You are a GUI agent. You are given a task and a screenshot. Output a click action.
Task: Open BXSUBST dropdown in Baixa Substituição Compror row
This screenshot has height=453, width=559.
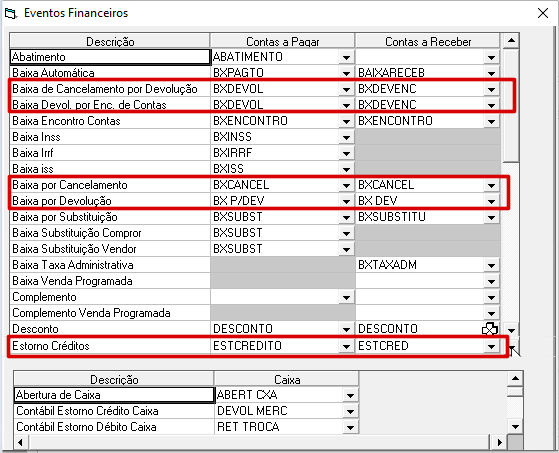(346, 233)
